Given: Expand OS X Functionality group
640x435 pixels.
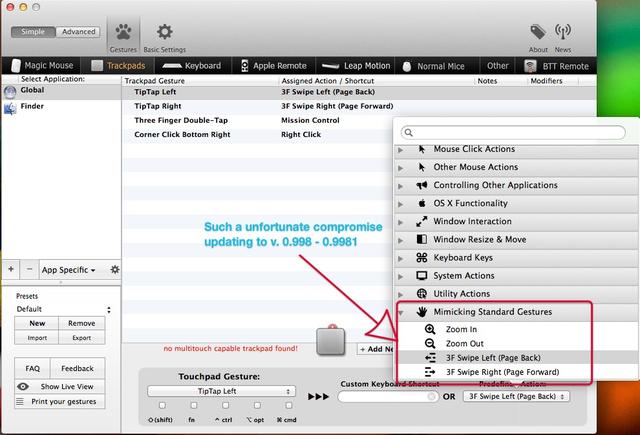Looking at the screenshot, I should pyautogui.click(x=400, y=204).
